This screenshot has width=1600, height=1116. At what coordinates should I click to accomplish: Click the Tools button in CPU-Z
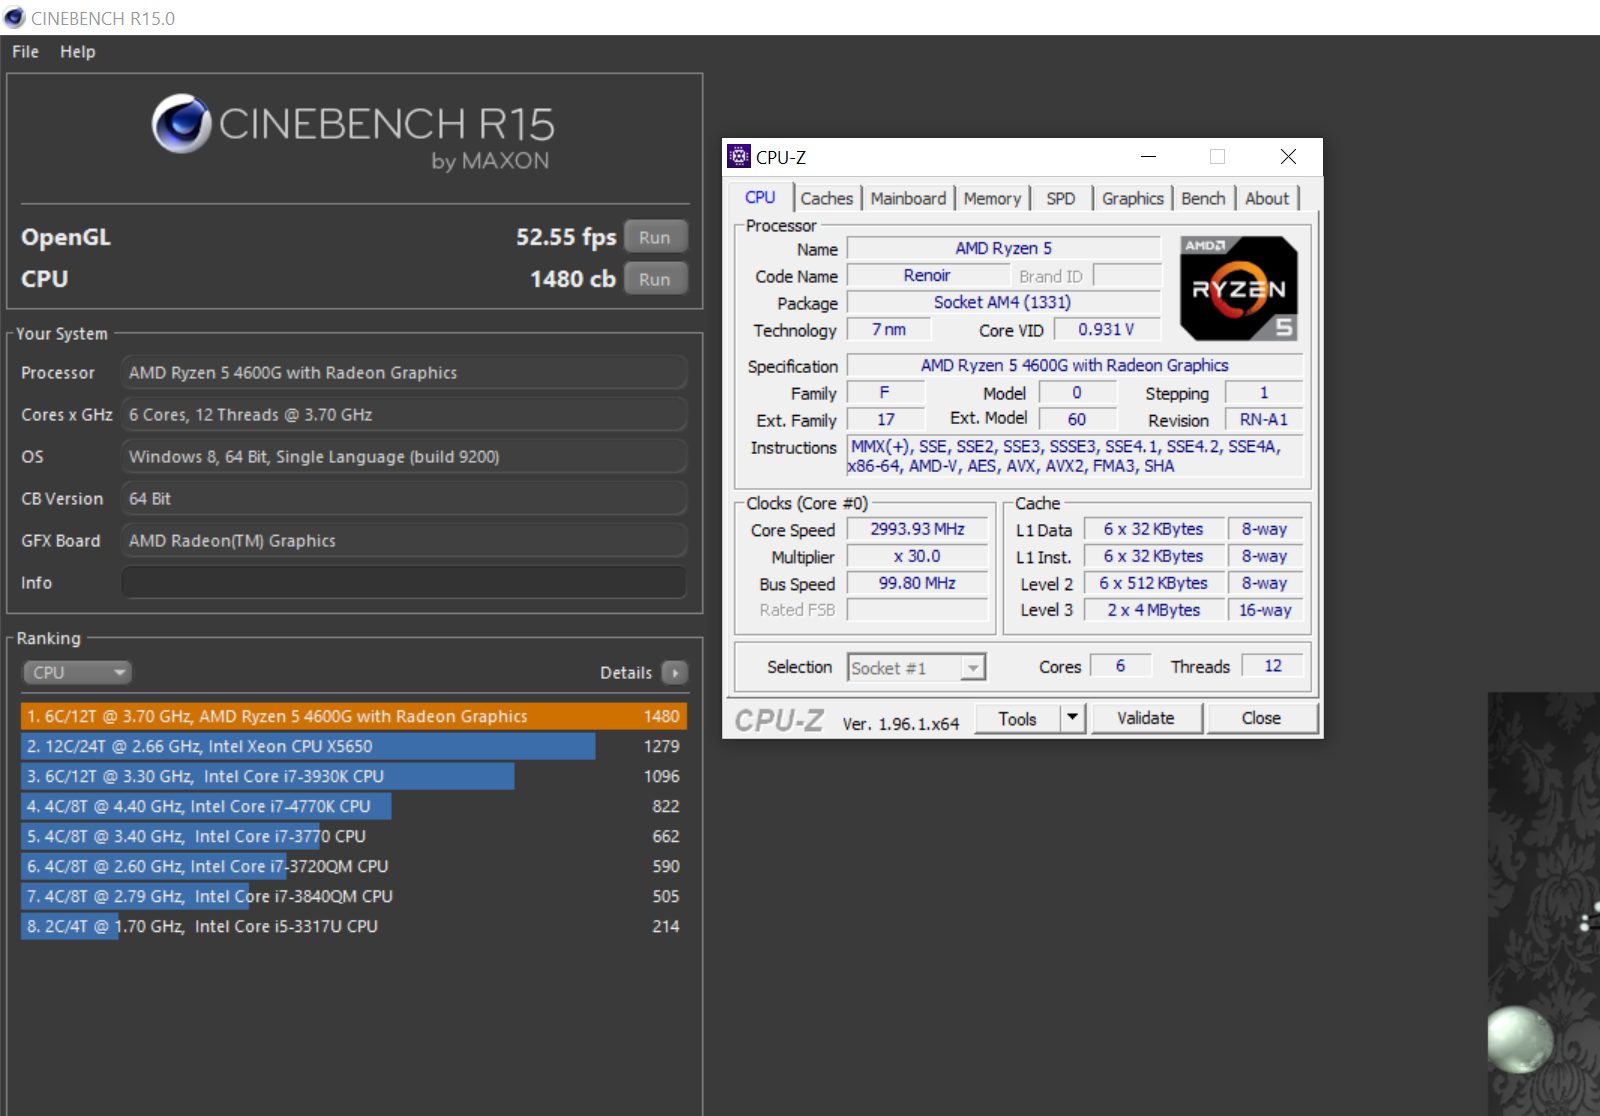point(1017,718)
